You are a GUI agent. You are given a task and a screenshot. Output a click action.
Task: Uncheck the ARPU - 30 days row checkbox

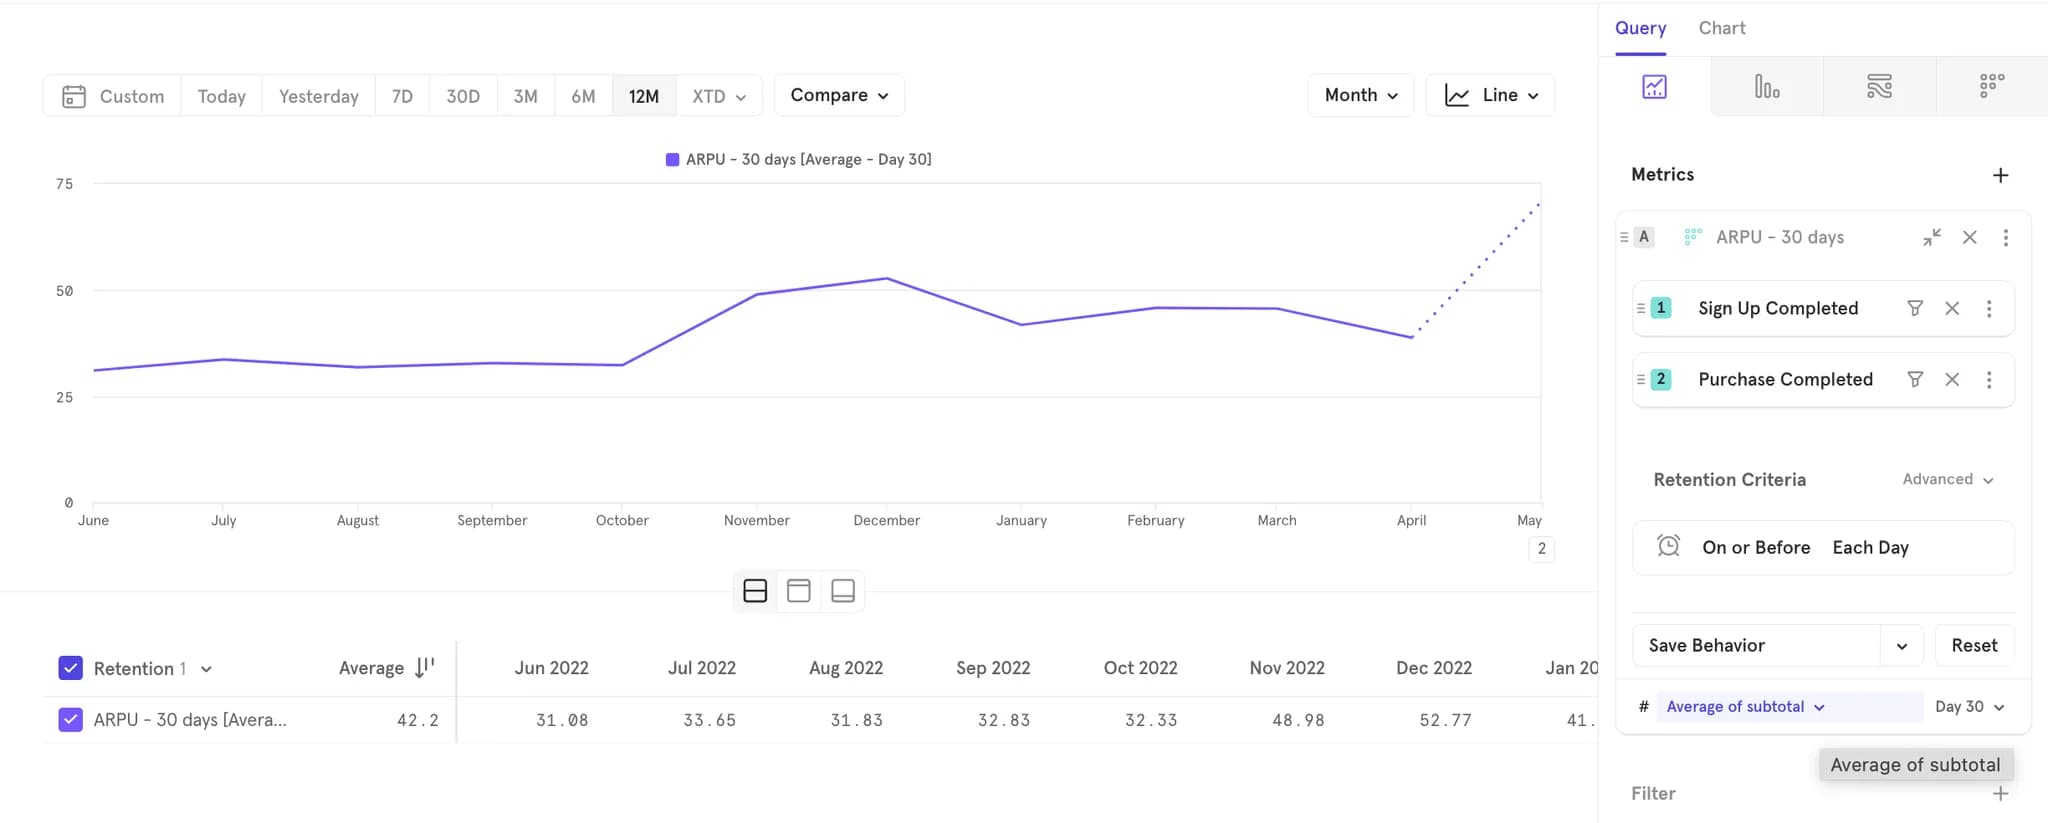coord(70,720)
